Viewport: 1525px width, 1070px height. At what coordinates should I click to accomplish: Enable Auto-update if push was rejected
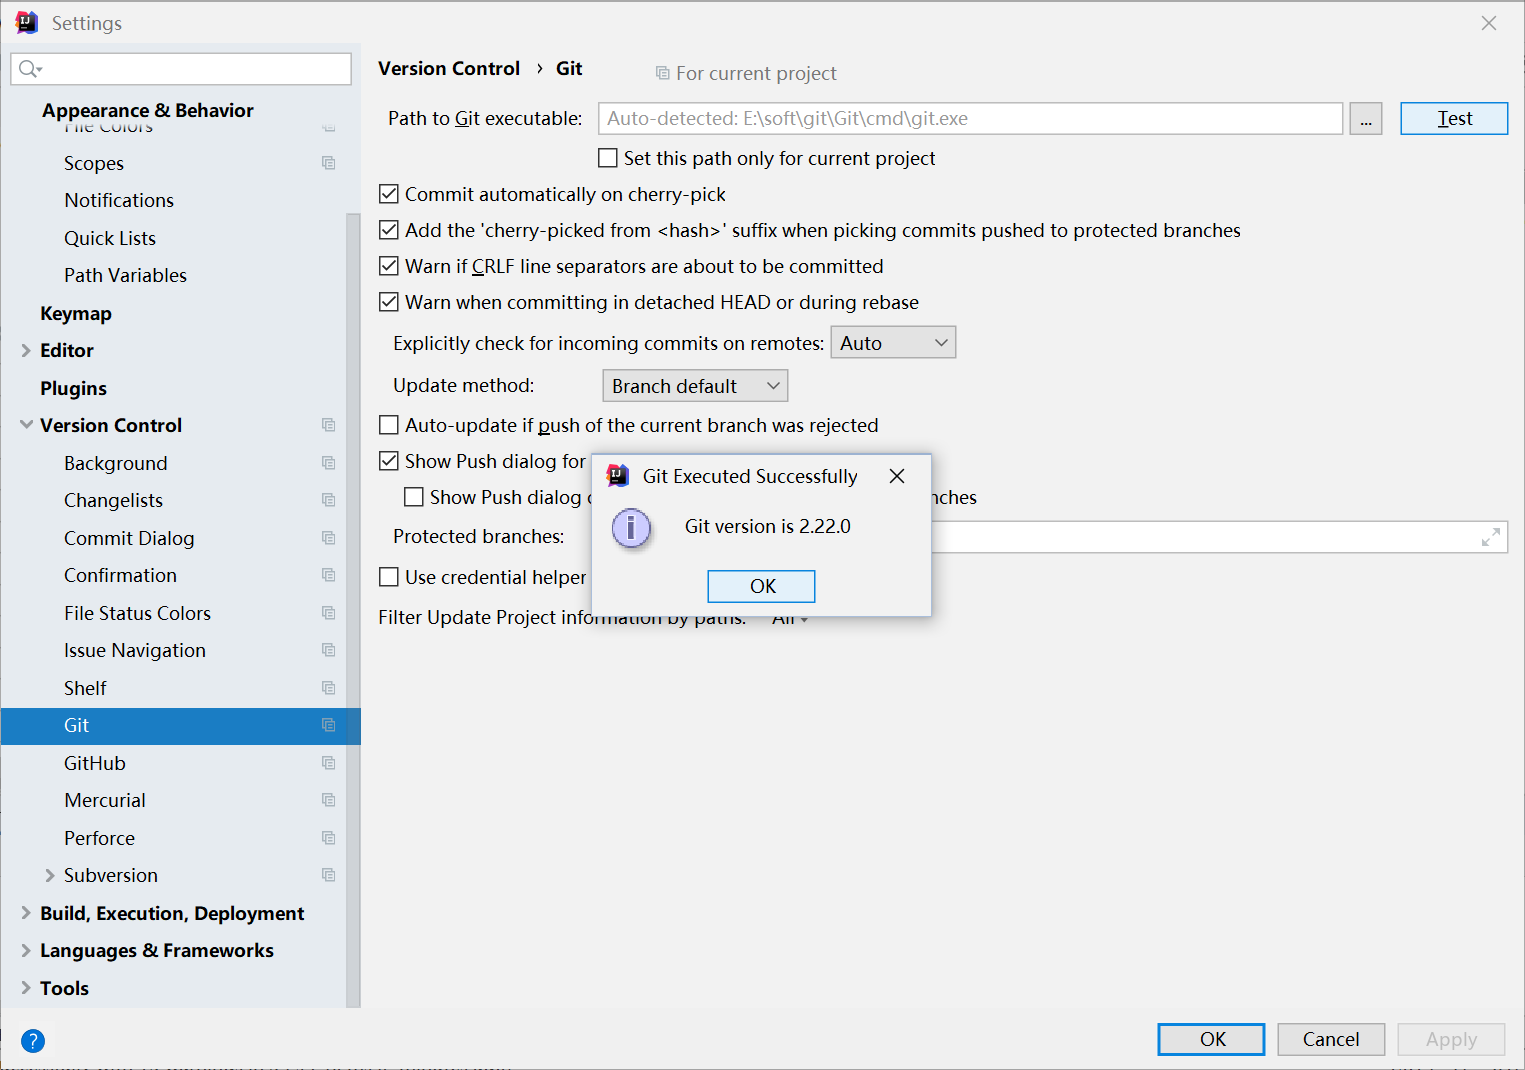coord(389,425)
